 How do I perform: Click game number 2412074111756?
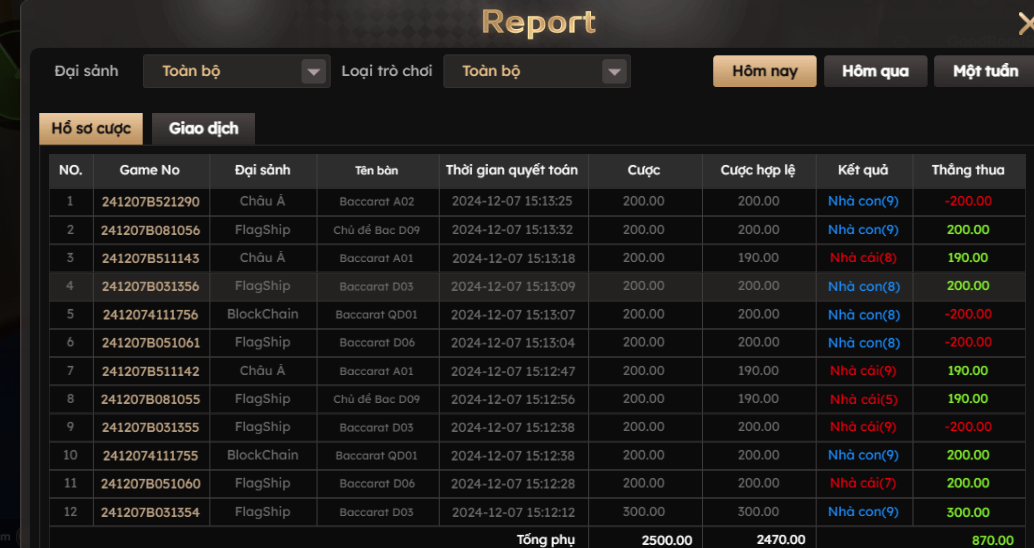tap(150, 315)
